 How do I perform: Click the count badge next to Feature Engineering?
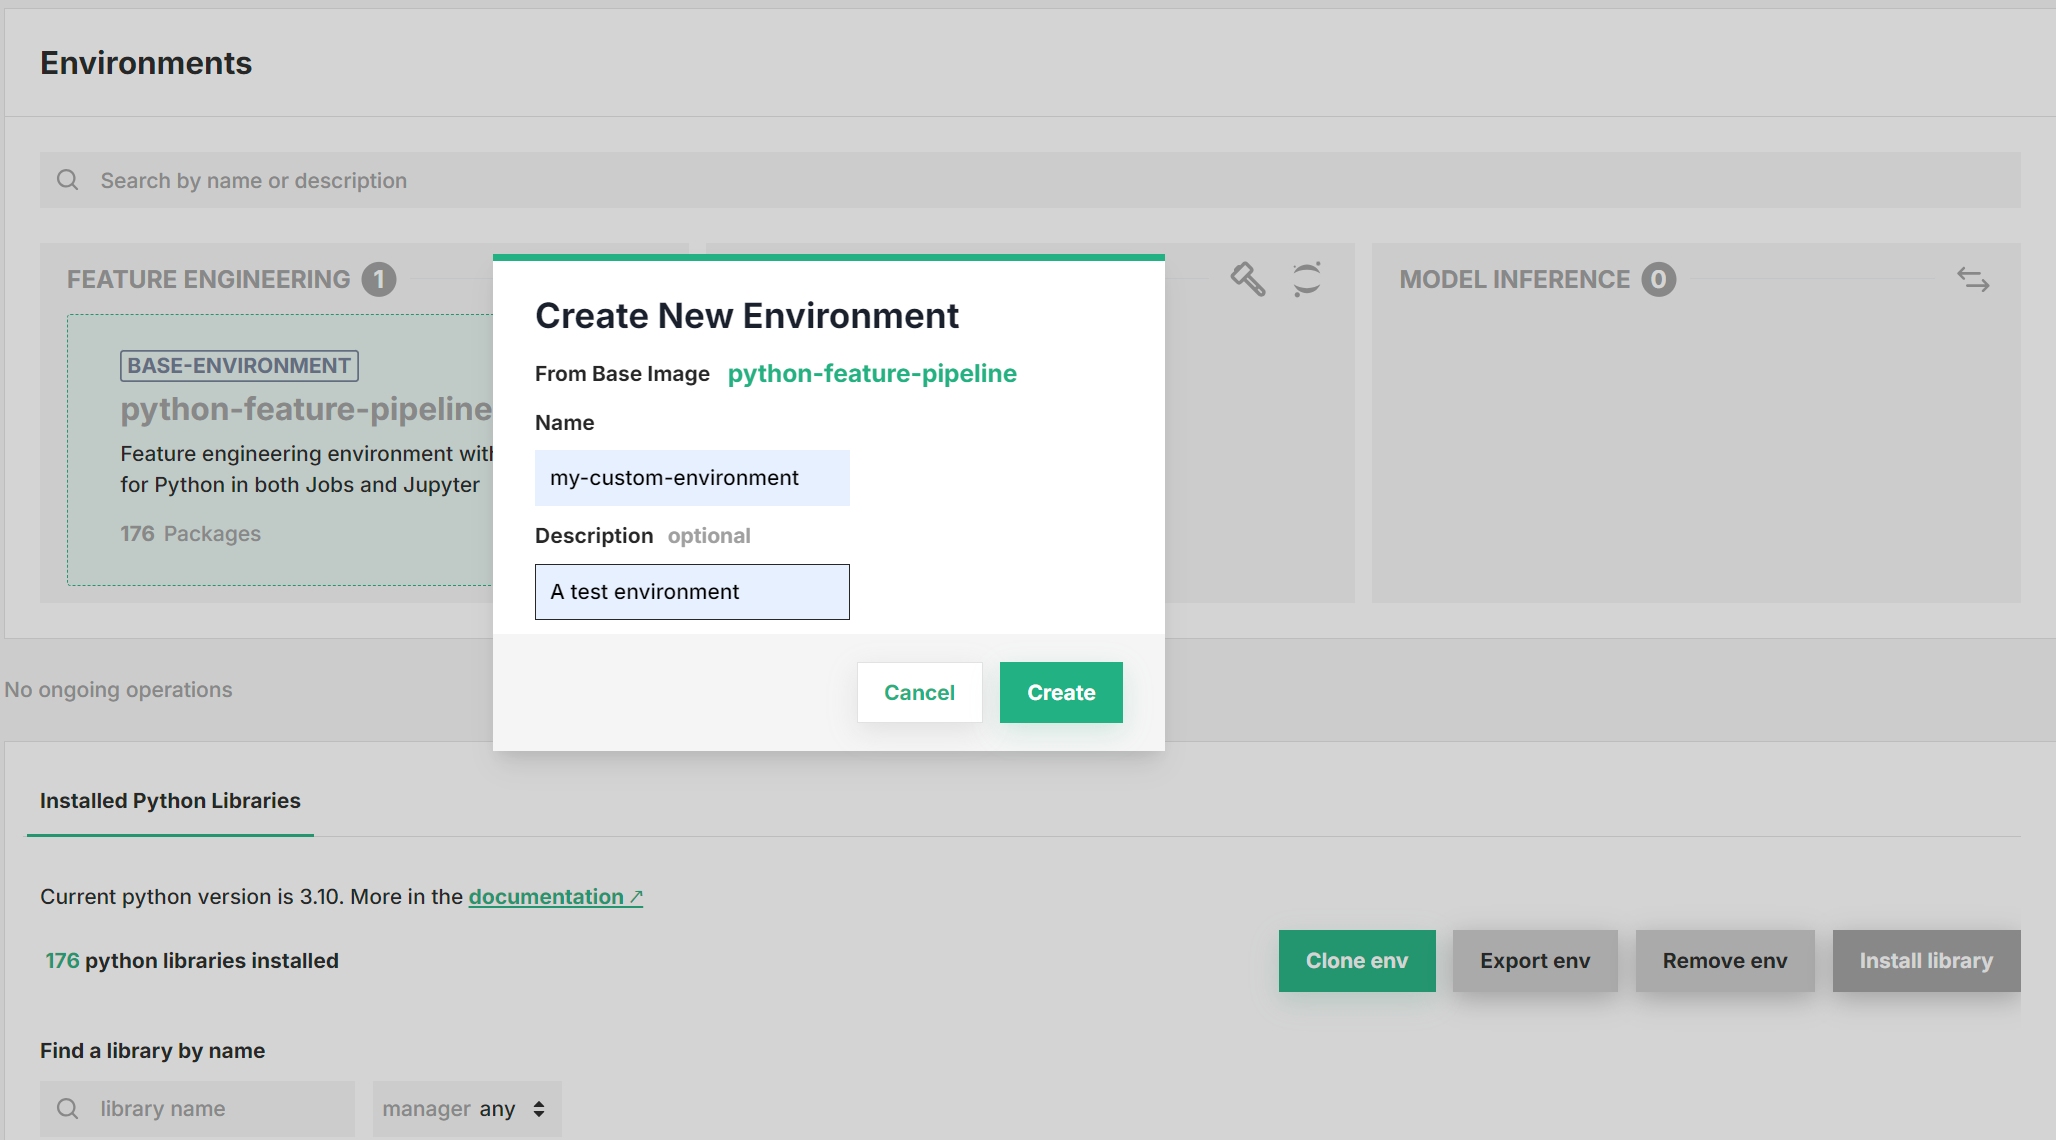380,280
